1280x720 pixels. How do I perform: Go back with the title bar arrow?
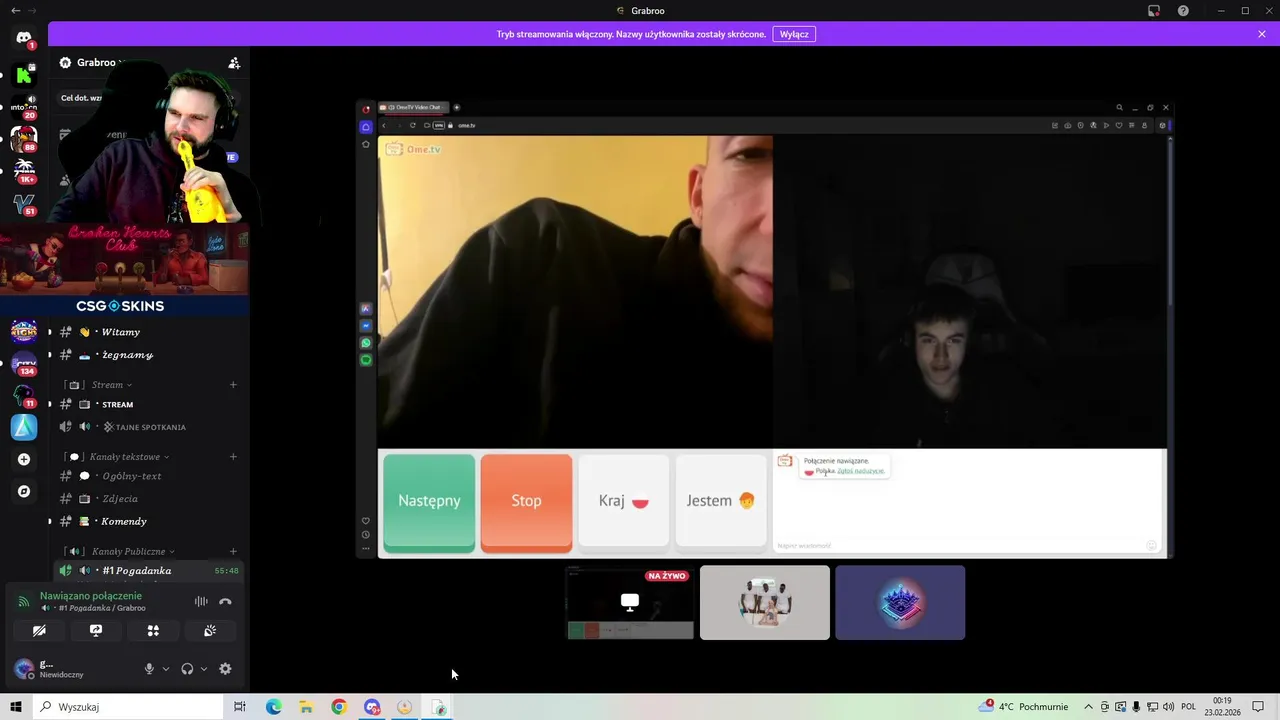click(x=15, y=11)
